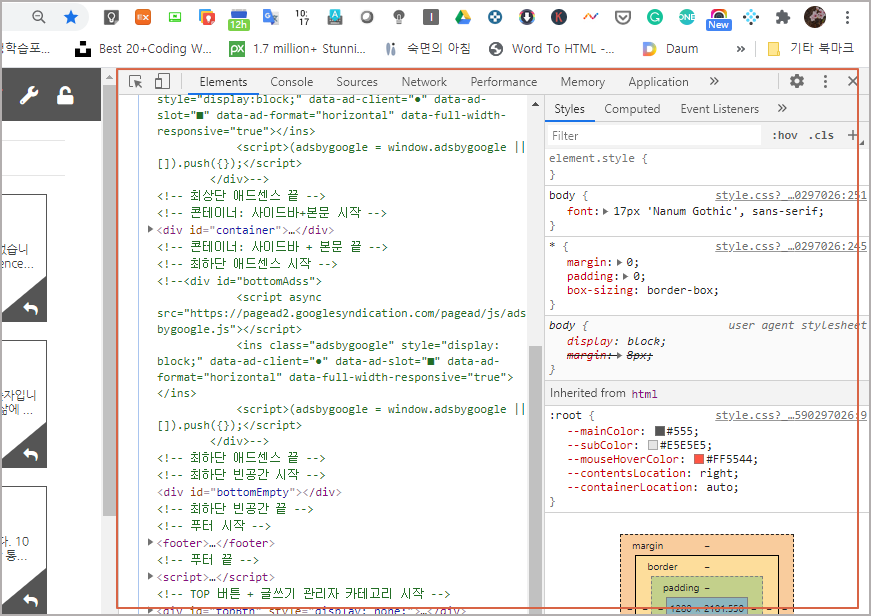The height and width of the screenshot is (616, 871).
Task: Click the --mainColor #555 color swatch
Action: (659, 431)
